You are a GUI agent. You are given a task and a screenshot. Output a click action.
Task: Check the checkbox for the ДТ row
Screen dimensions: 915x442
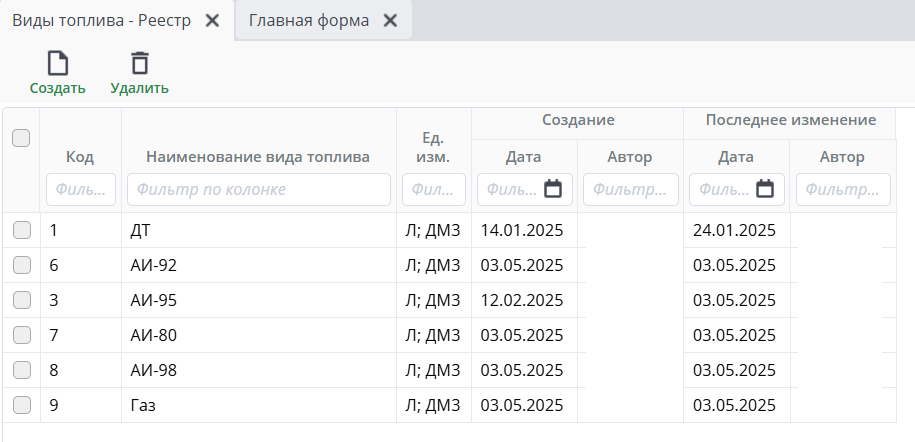tap(21, 231)
